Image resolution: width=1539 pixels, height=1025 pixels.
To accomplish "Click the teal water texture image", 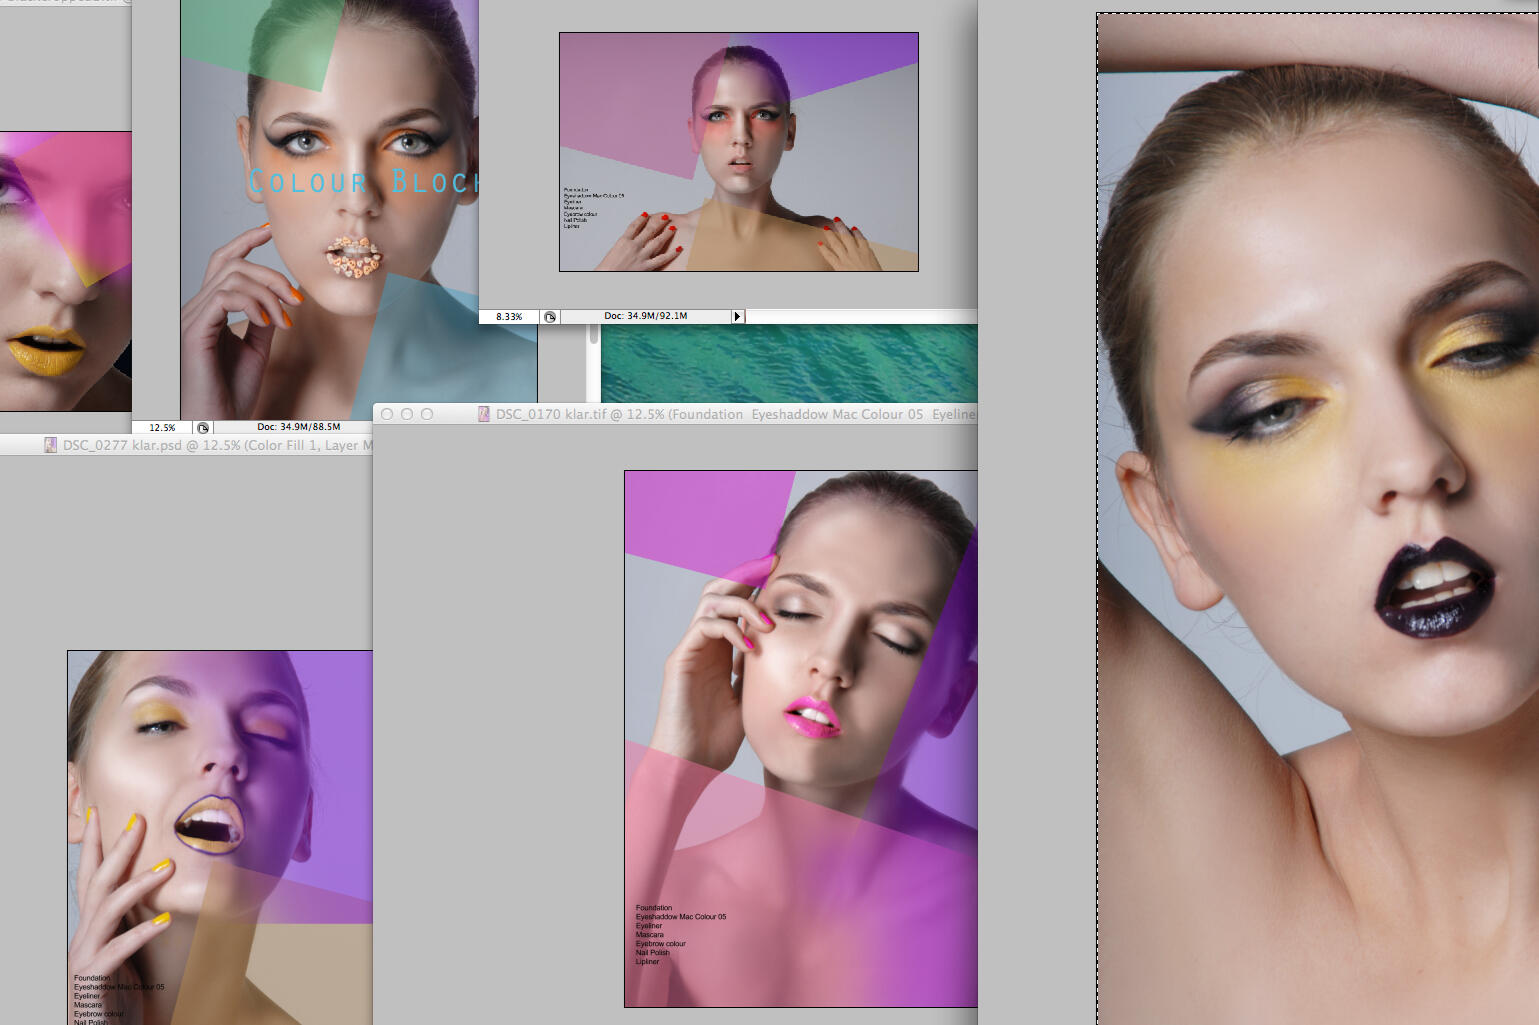I will [x=788, y=362].
